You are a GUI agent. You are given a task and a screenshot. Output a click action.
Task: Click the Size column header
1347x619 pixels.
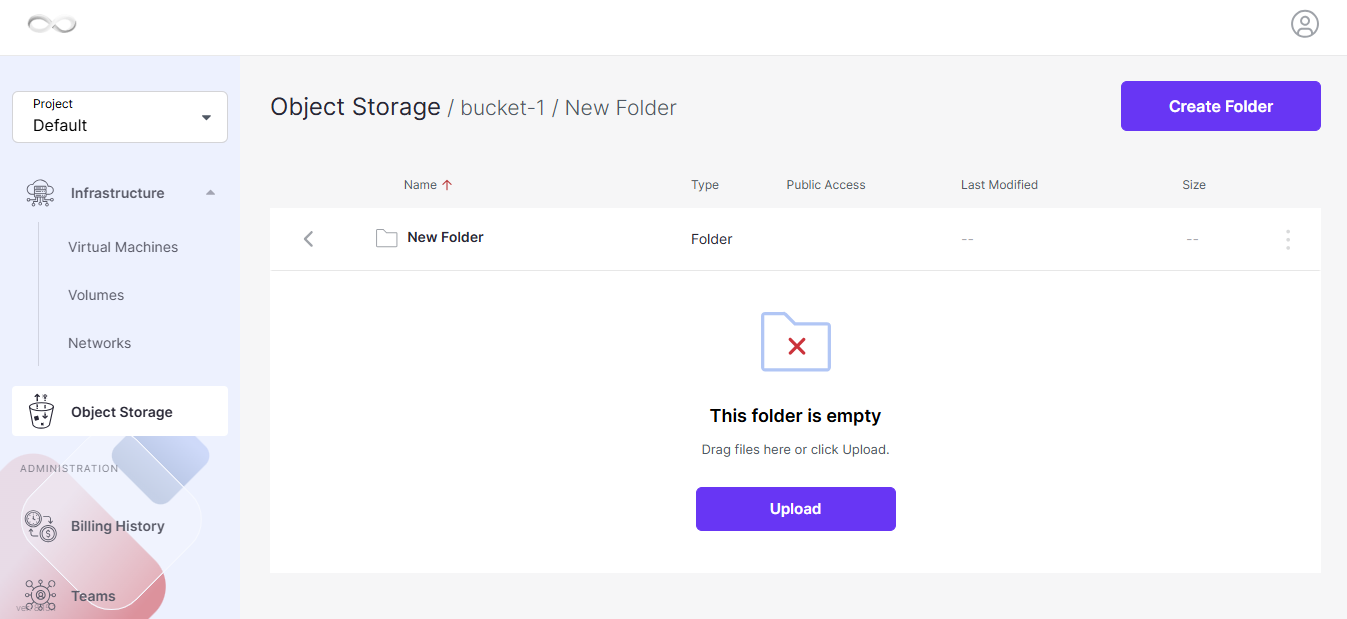pos(1194,185)
